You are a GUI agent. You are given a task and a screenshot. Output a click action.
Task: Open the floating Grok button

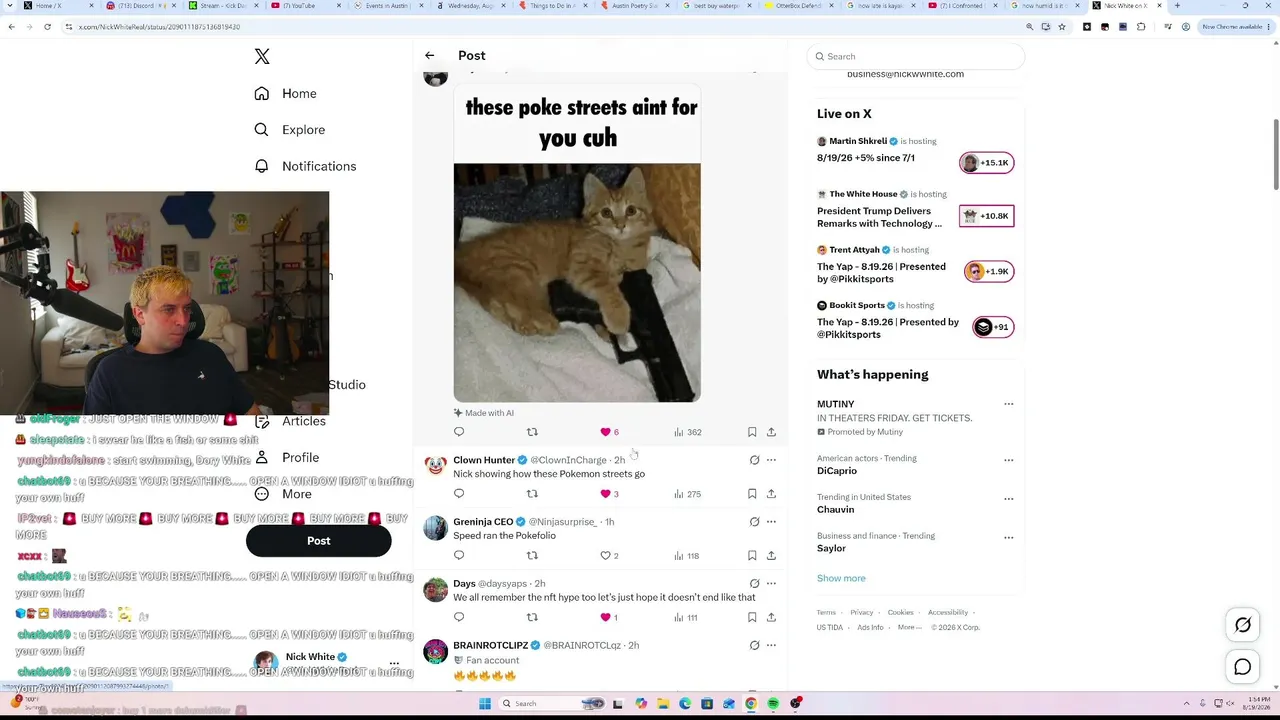coord(1243,625)
